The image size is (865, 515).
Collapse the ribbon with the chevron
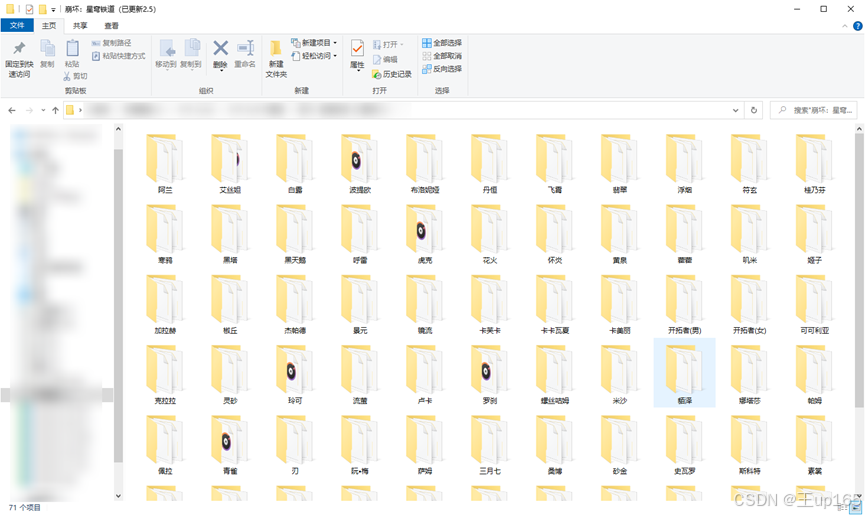(x=845, y=26)
